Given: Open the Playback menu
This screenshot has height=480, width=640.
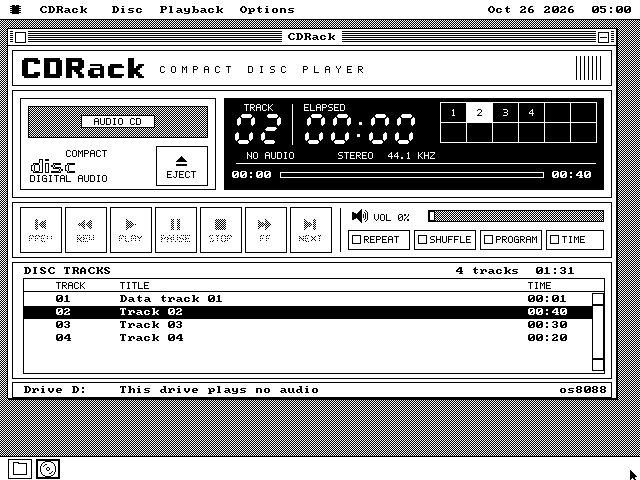Looking at the screenshot, I should click(191, 9).
